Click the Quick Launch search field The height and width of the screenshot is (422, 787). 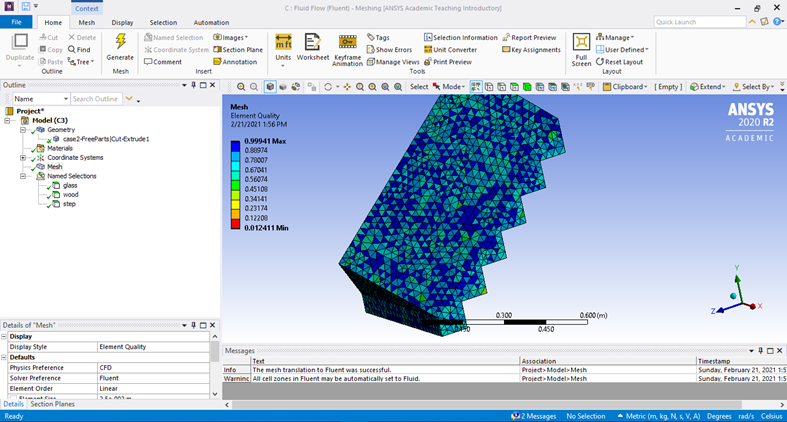[x=700, y=22]
